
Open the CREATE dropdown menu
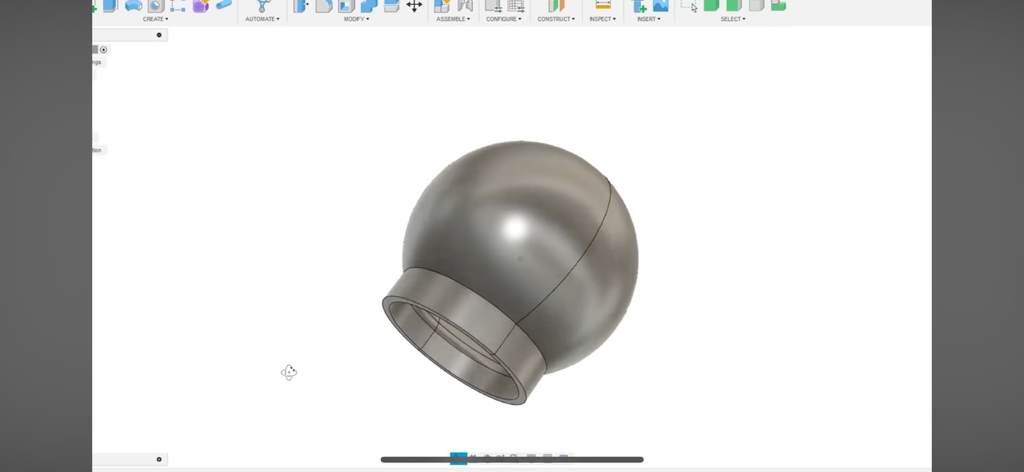[155, 19]
